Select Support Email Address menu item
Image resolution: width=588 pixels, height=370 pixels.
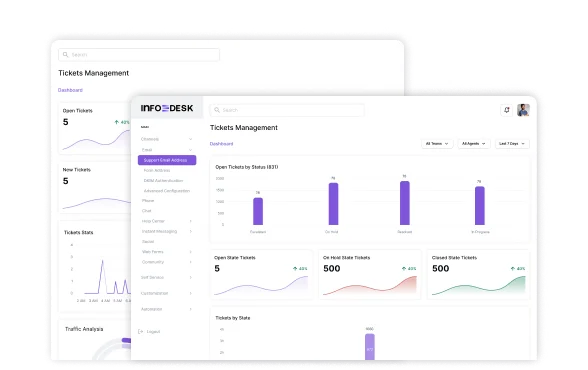coord(167,160)
